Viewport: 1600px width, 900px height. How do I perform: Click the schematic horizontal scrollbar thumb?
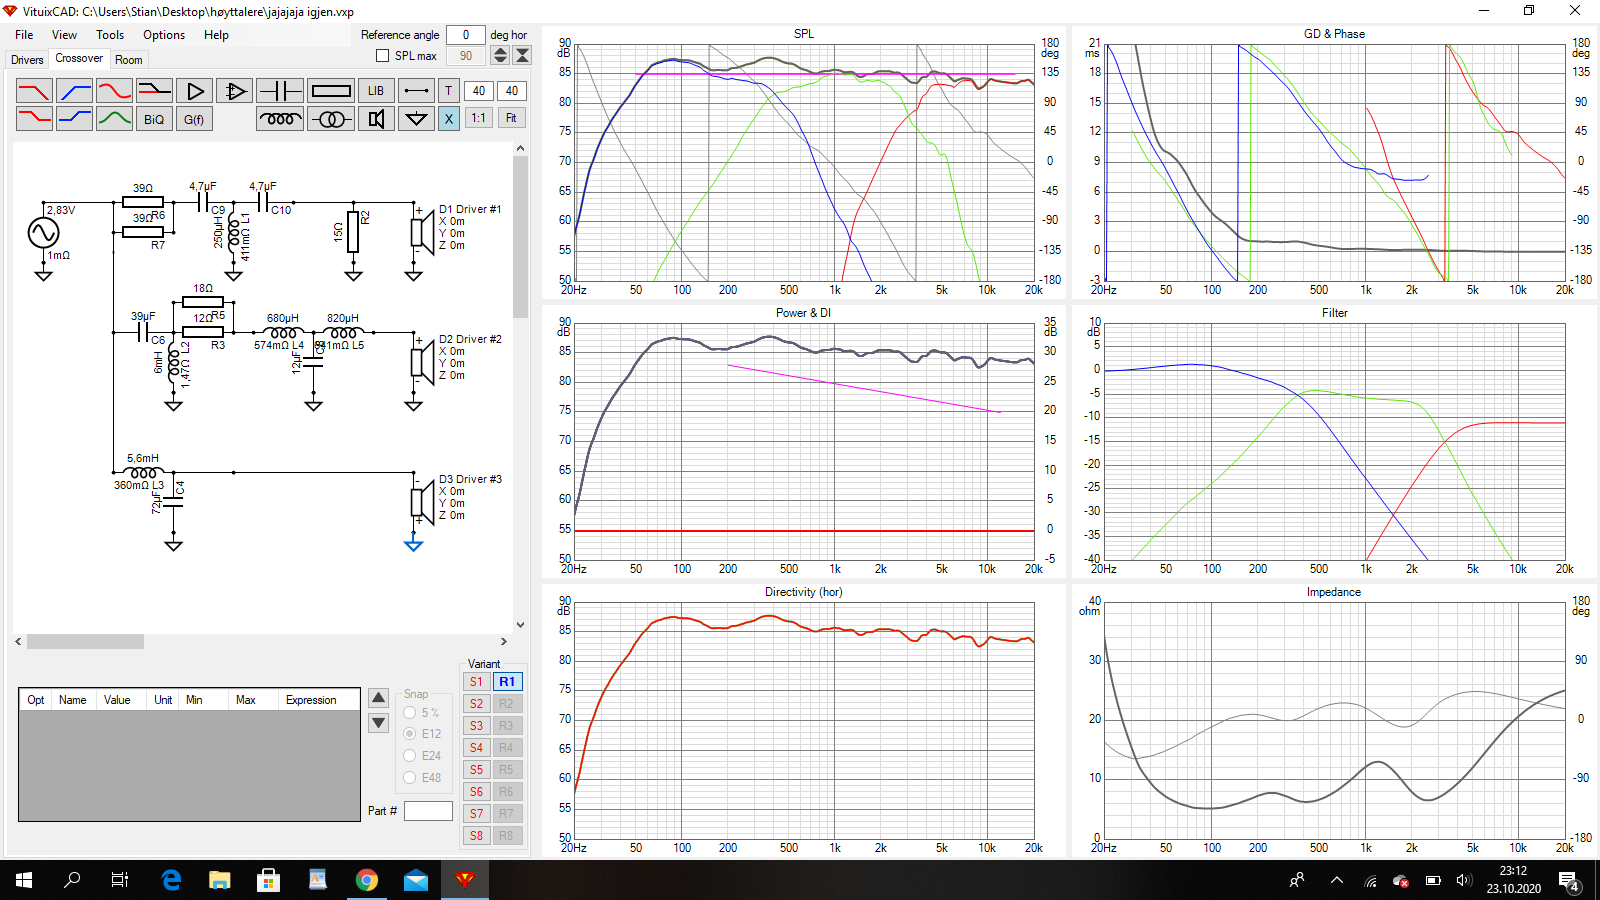tap(85, 642)
